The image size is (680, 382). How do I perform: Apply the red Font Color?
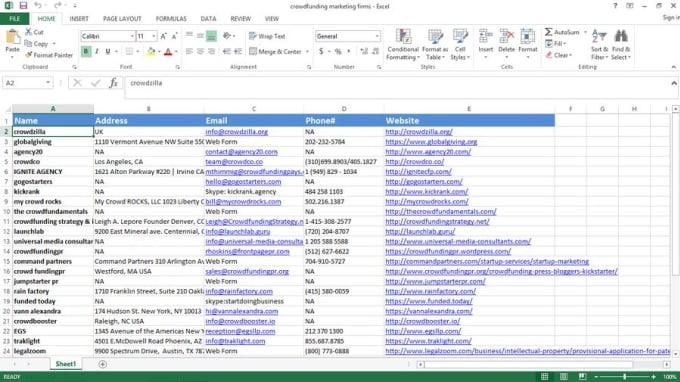click(x=168, y=52)
